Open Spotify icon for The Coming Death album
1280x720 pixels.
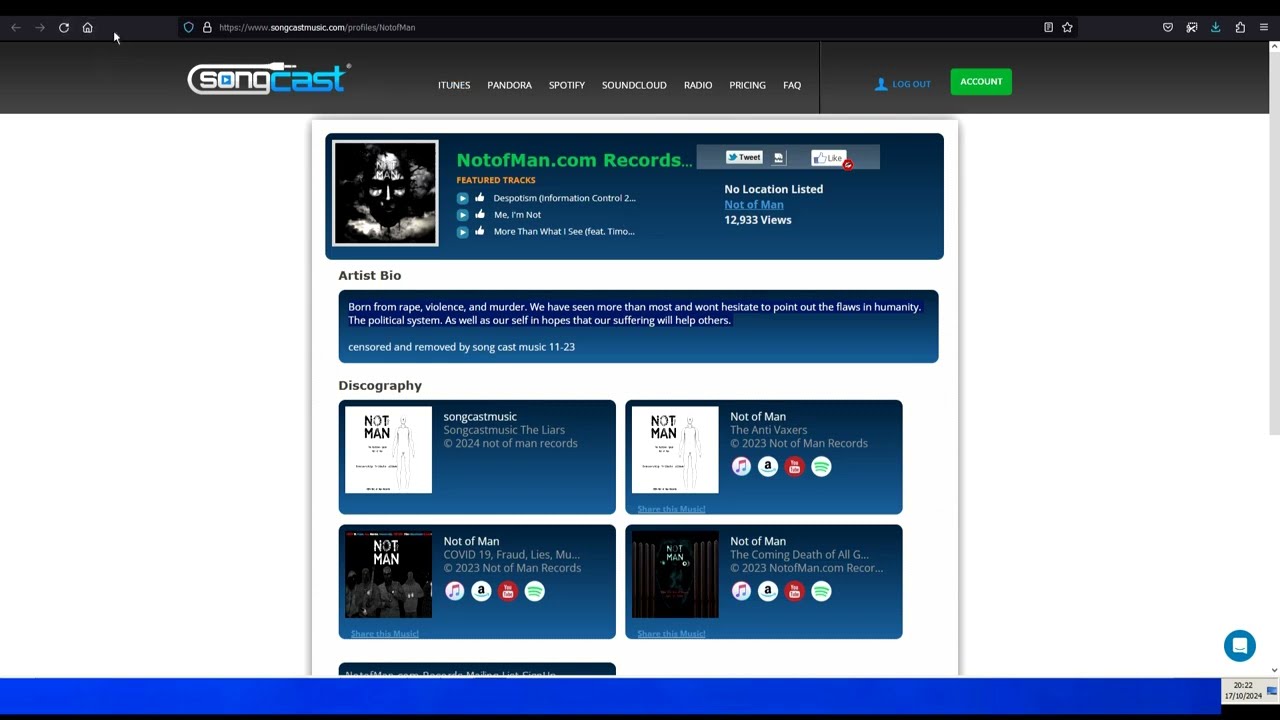(x=821, y=591)
